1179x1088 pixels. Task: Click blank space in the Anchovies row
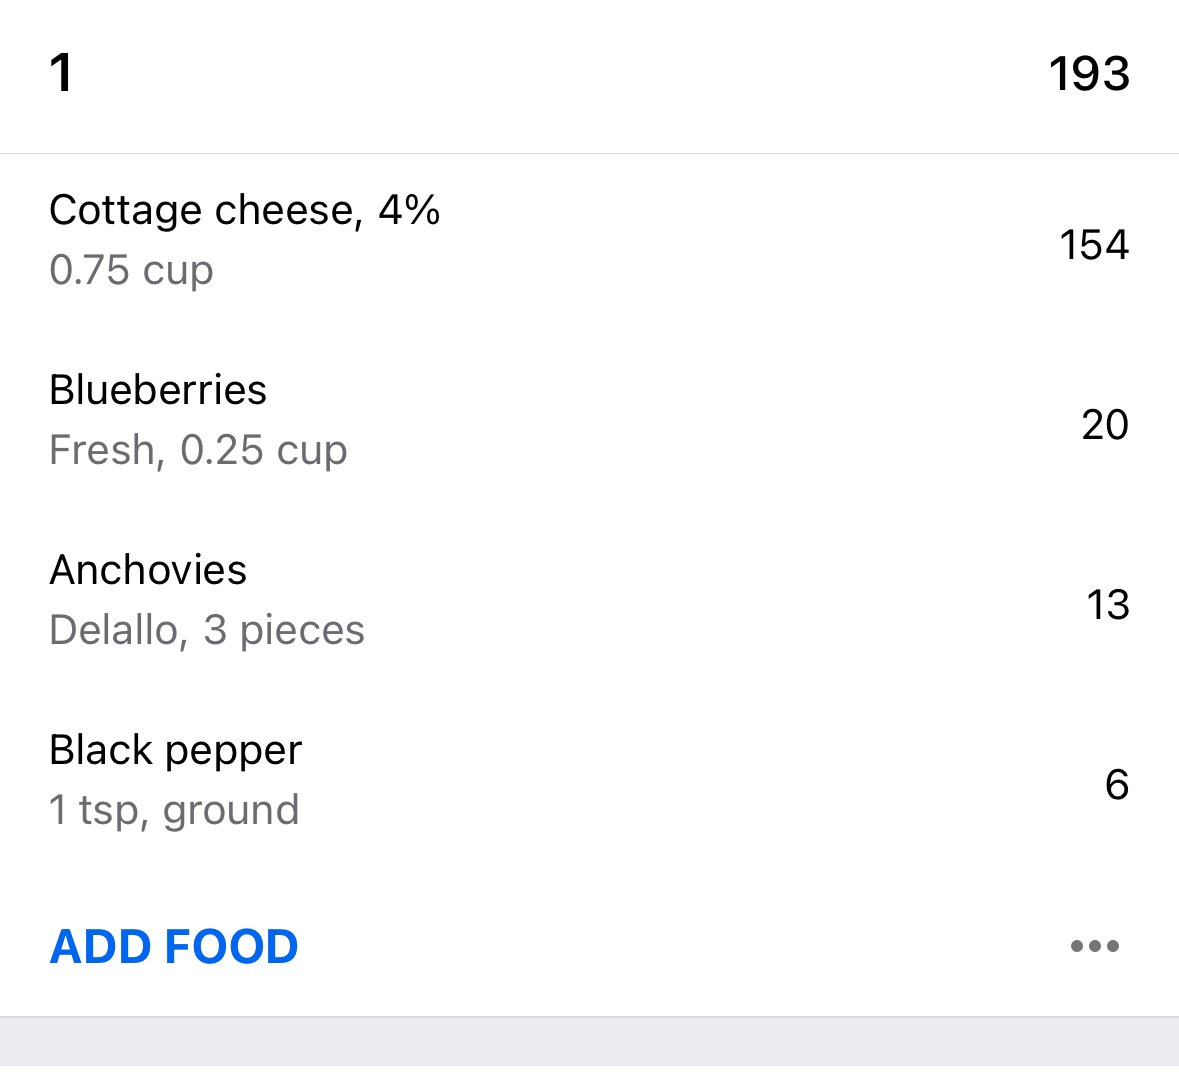[722, 602]
